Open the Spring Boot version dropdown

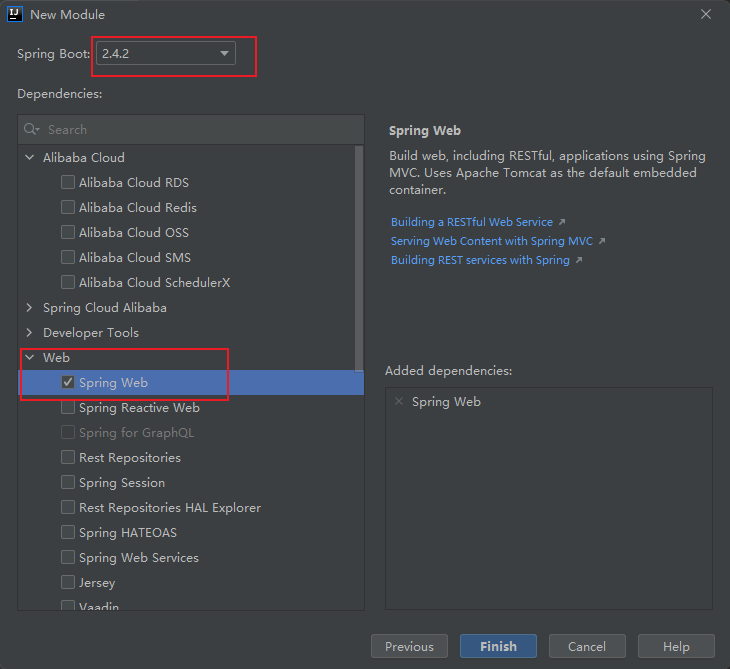pos(166,53)
